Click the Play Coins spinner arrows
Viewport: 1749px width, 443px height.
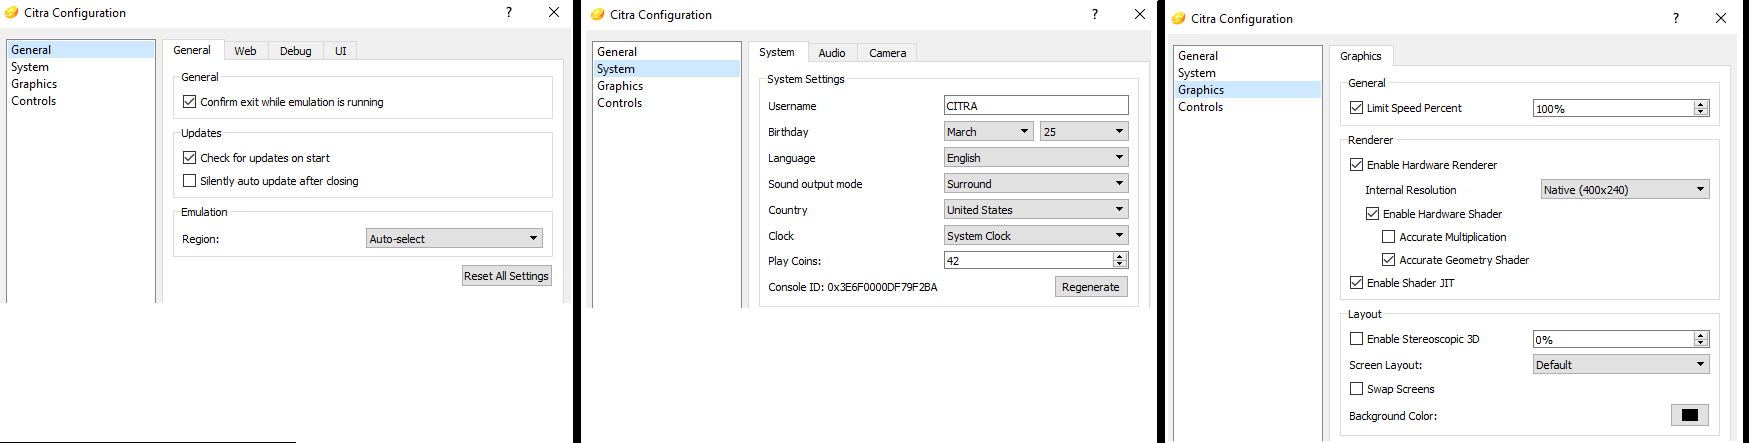[1121, 260]
